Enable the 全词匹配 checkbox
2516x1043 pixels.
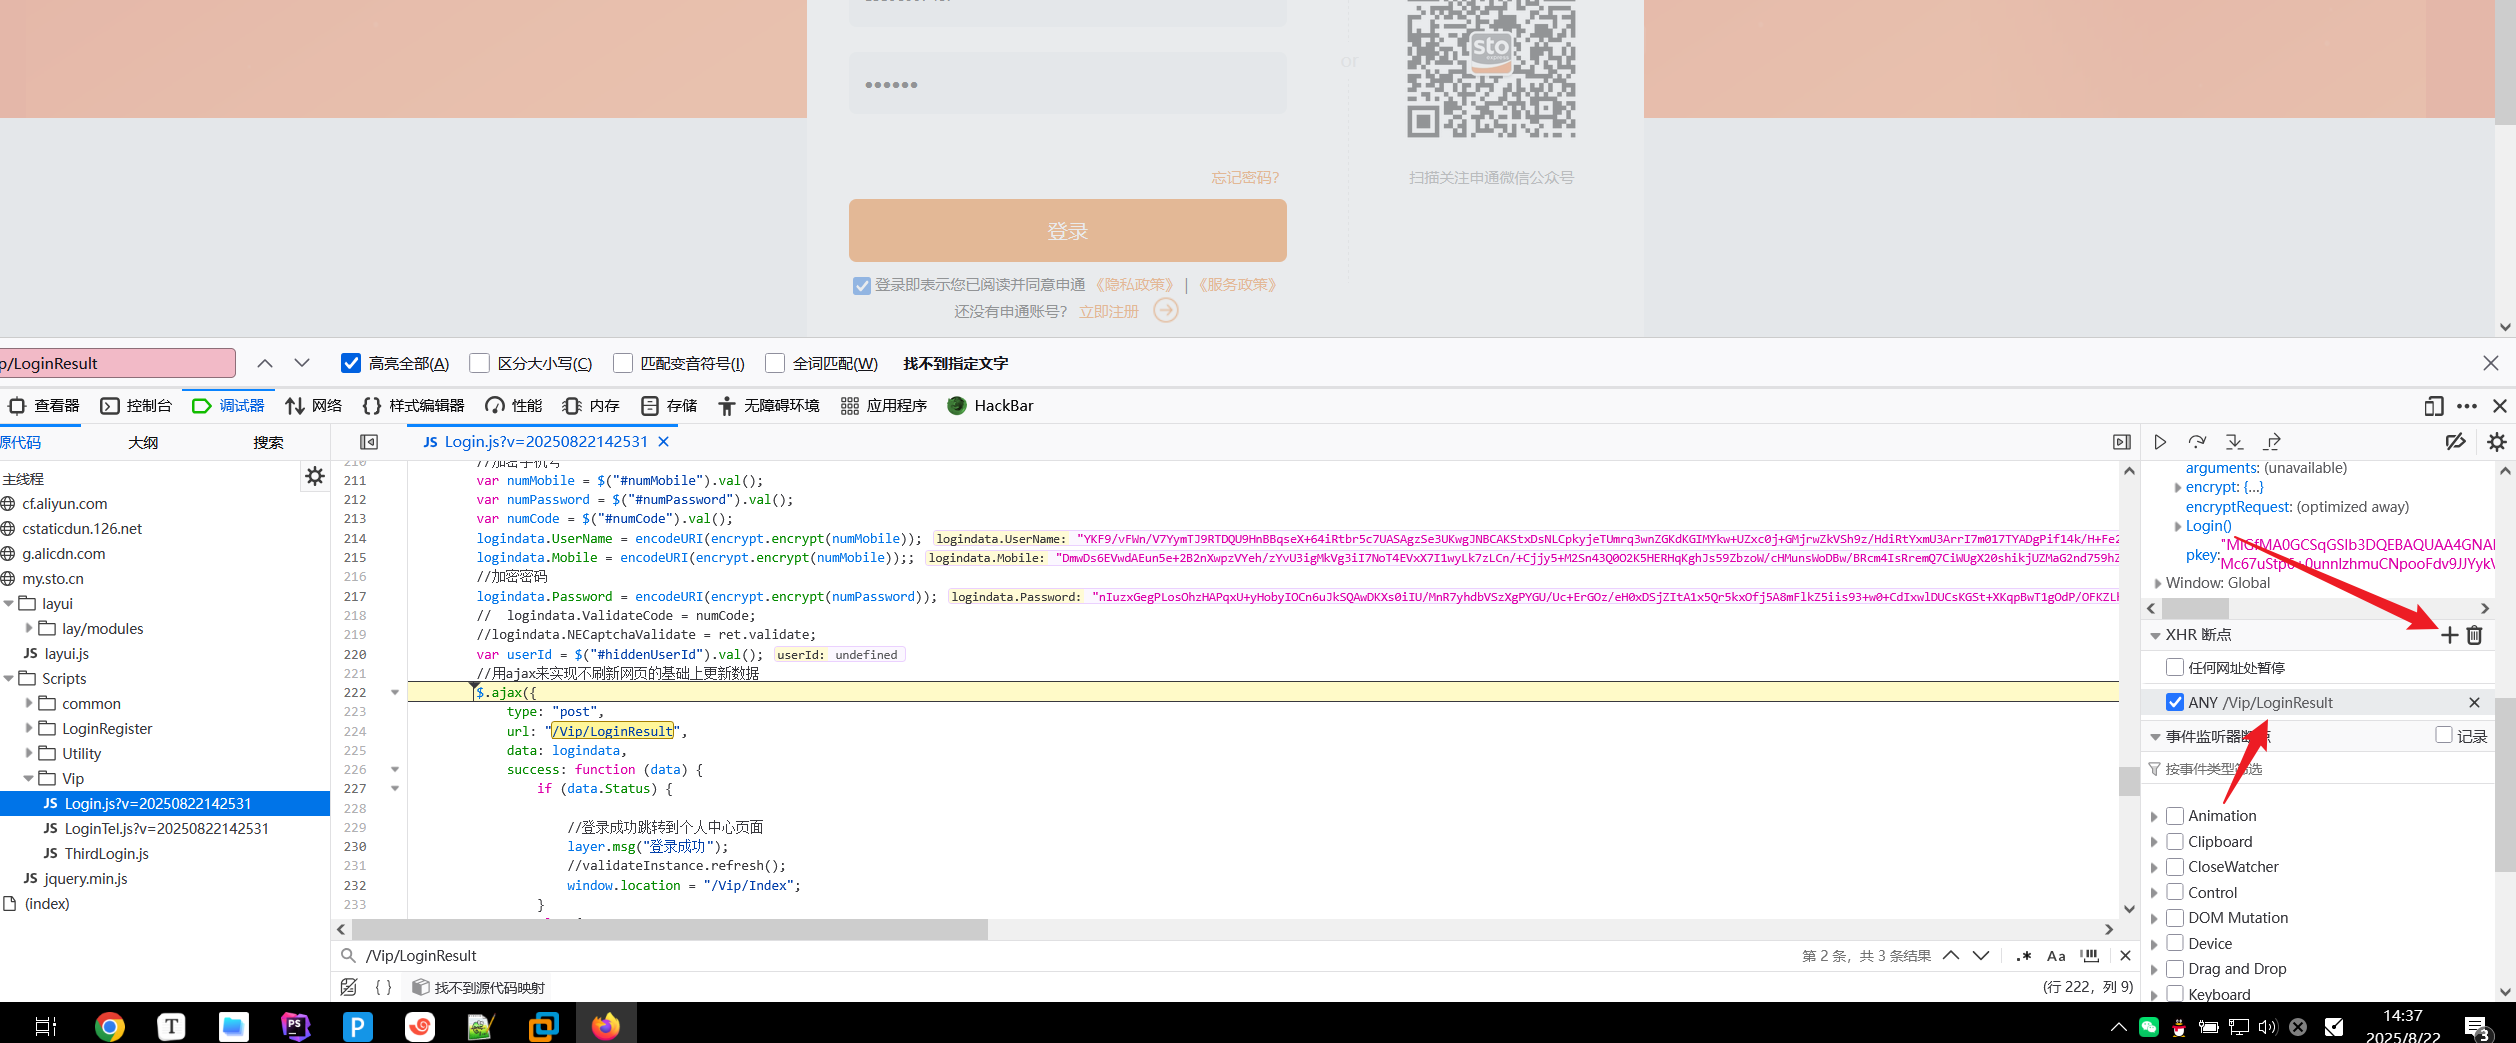click(775, 363)
